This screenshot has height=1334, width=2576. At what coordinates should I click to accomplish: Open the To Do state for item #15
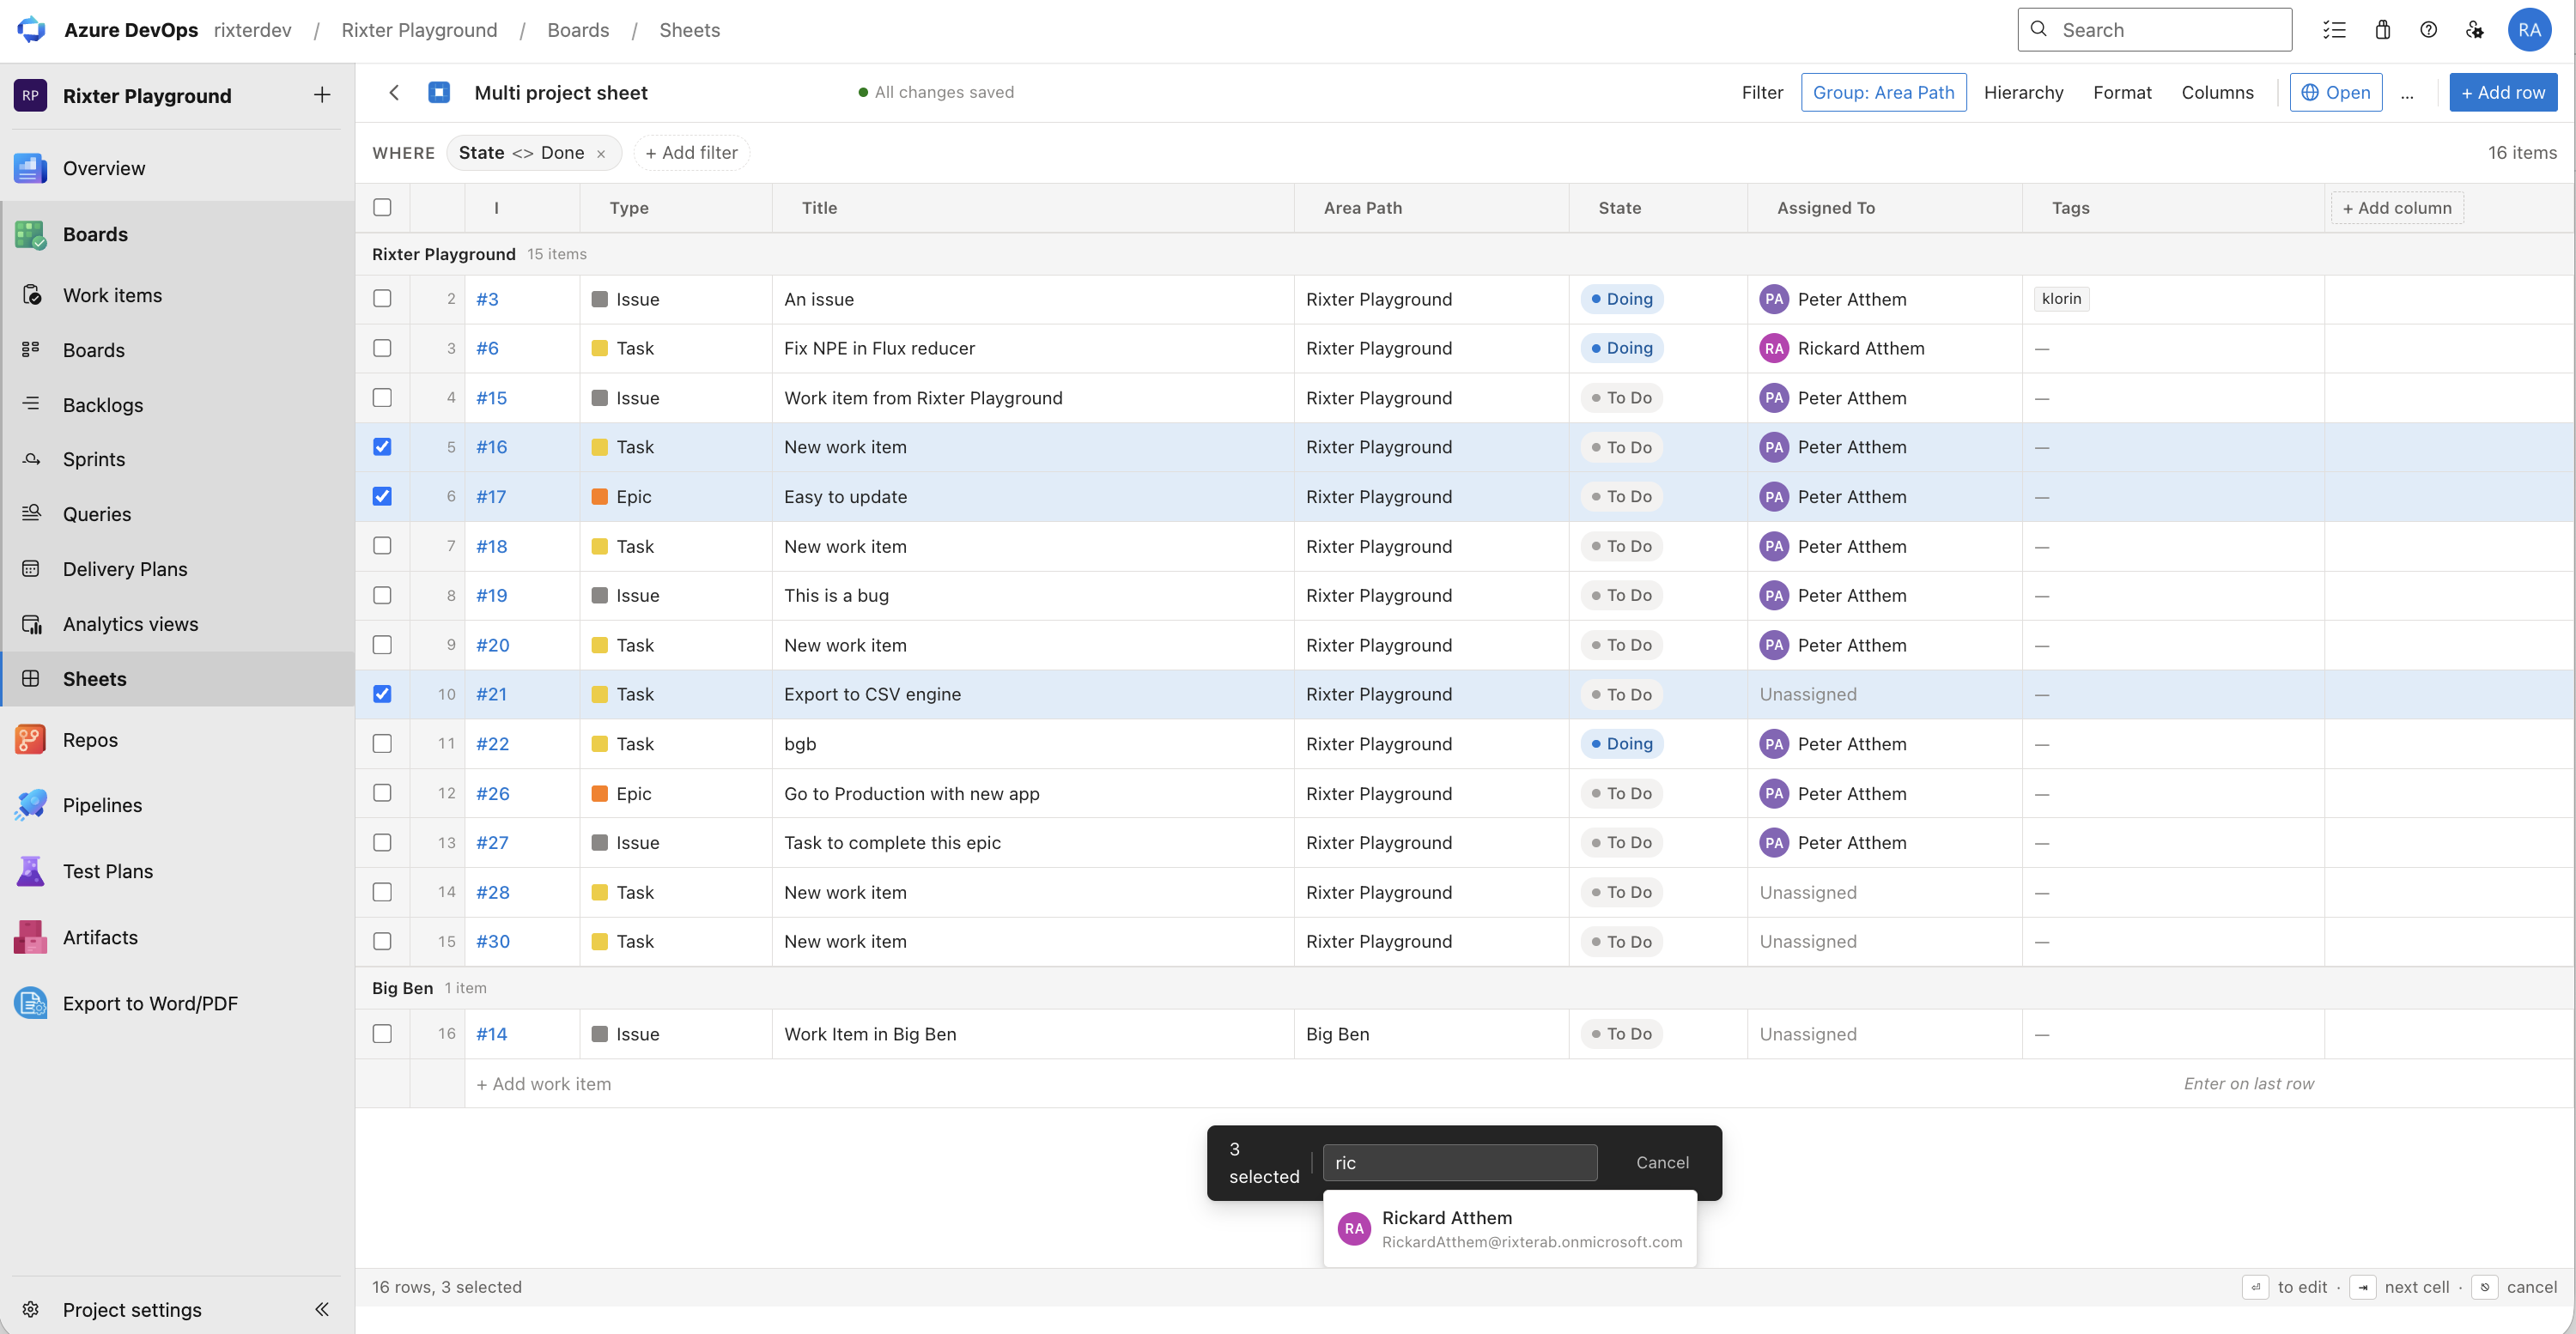(1621, 398)
